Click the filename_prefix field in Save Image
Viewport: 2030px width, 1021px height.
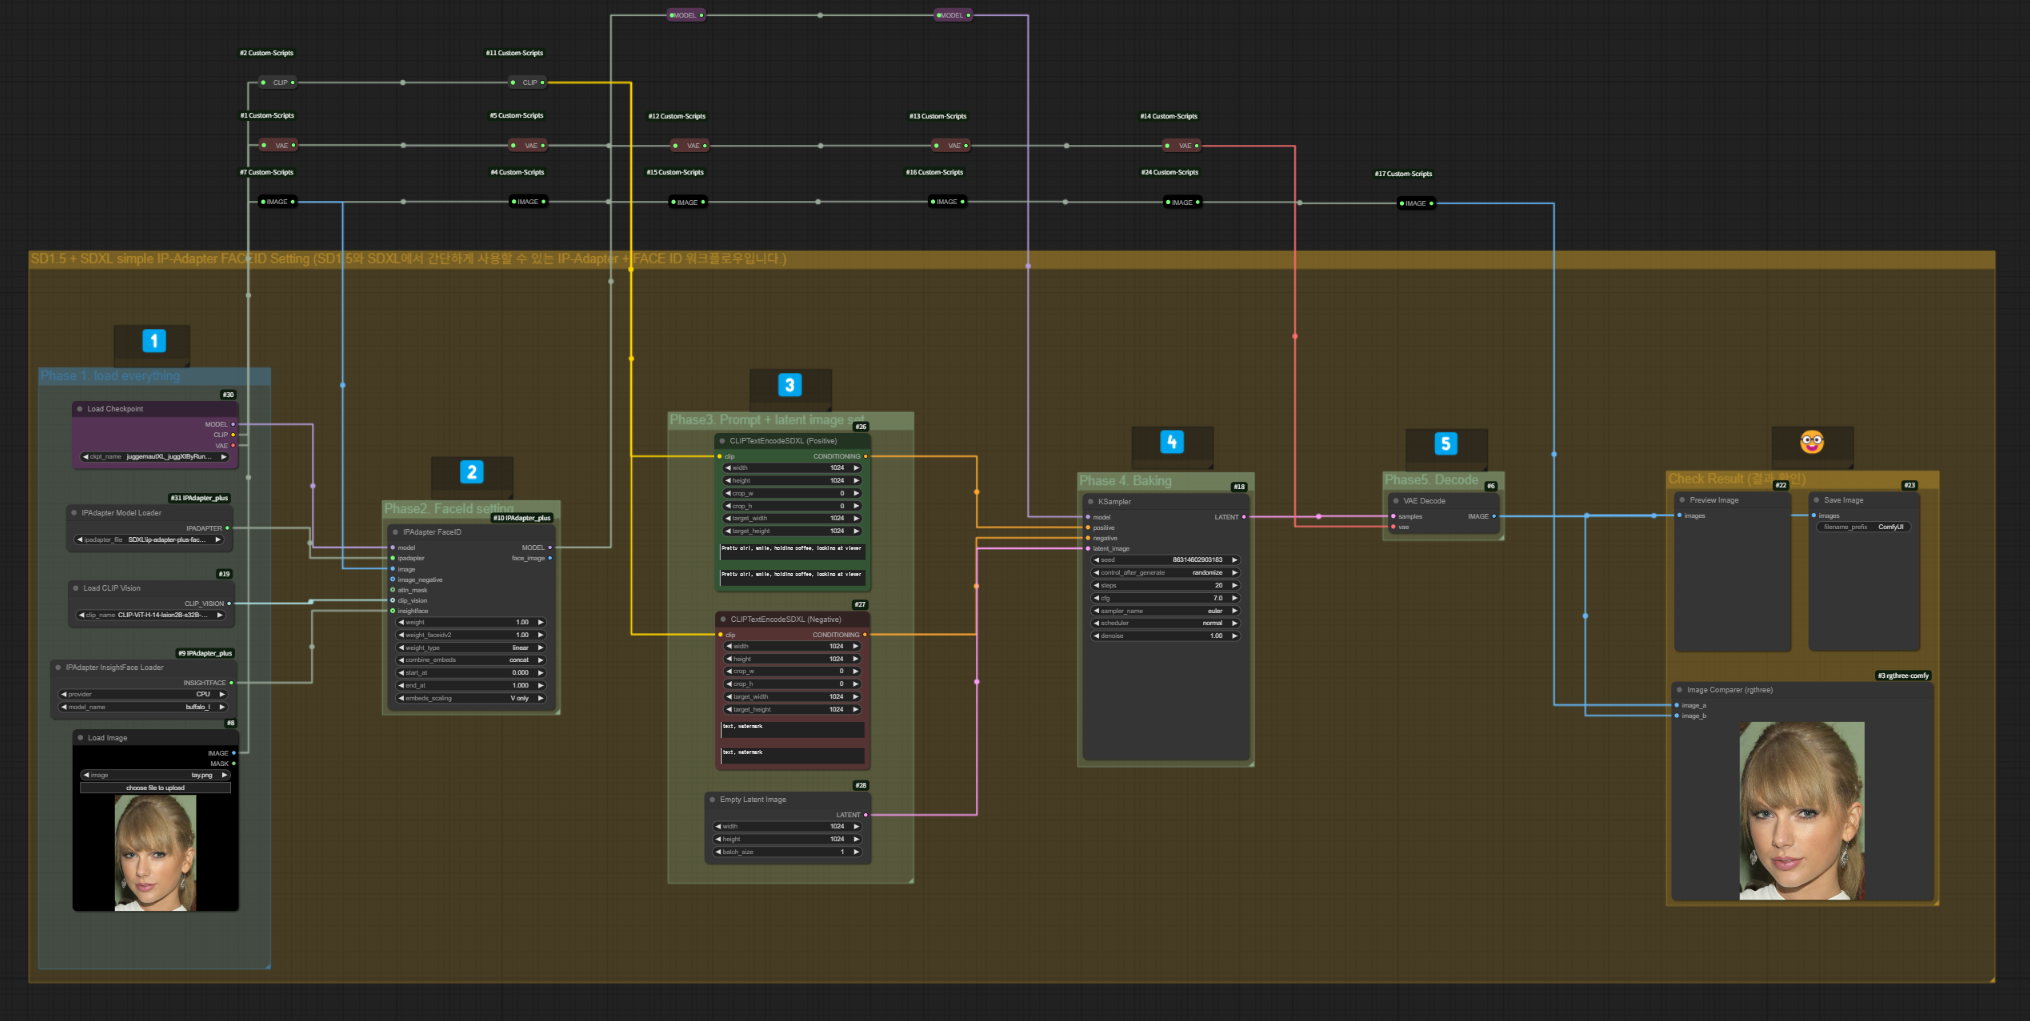(x=1863, y=527)
